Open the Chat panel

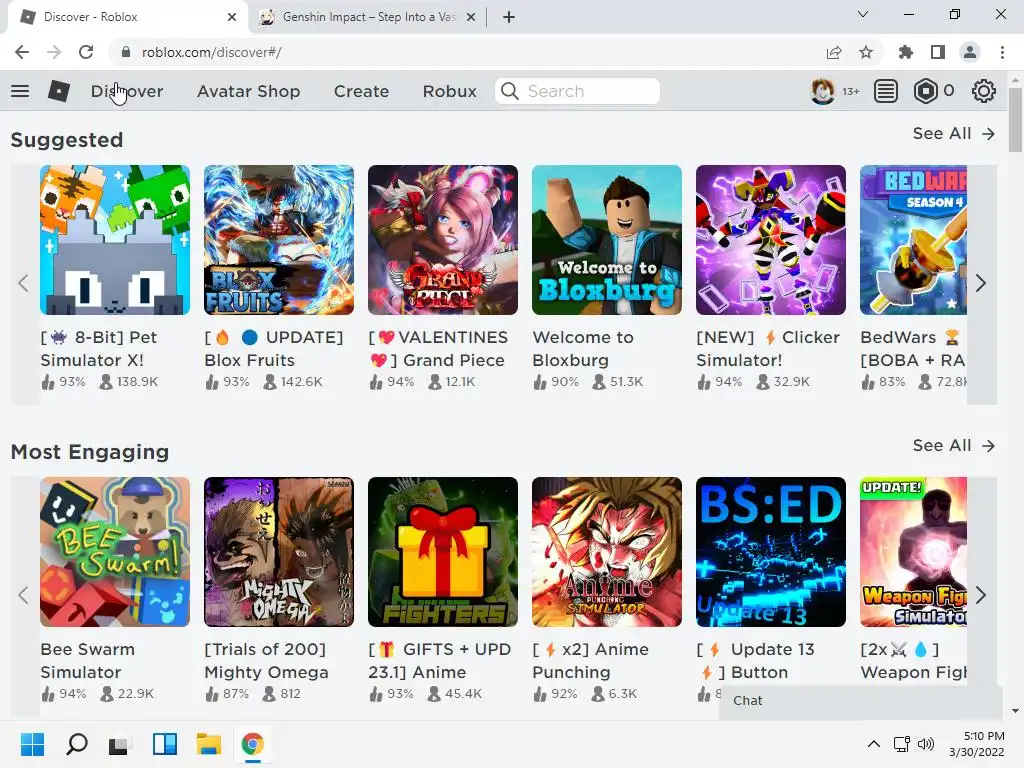pos(860,701)
